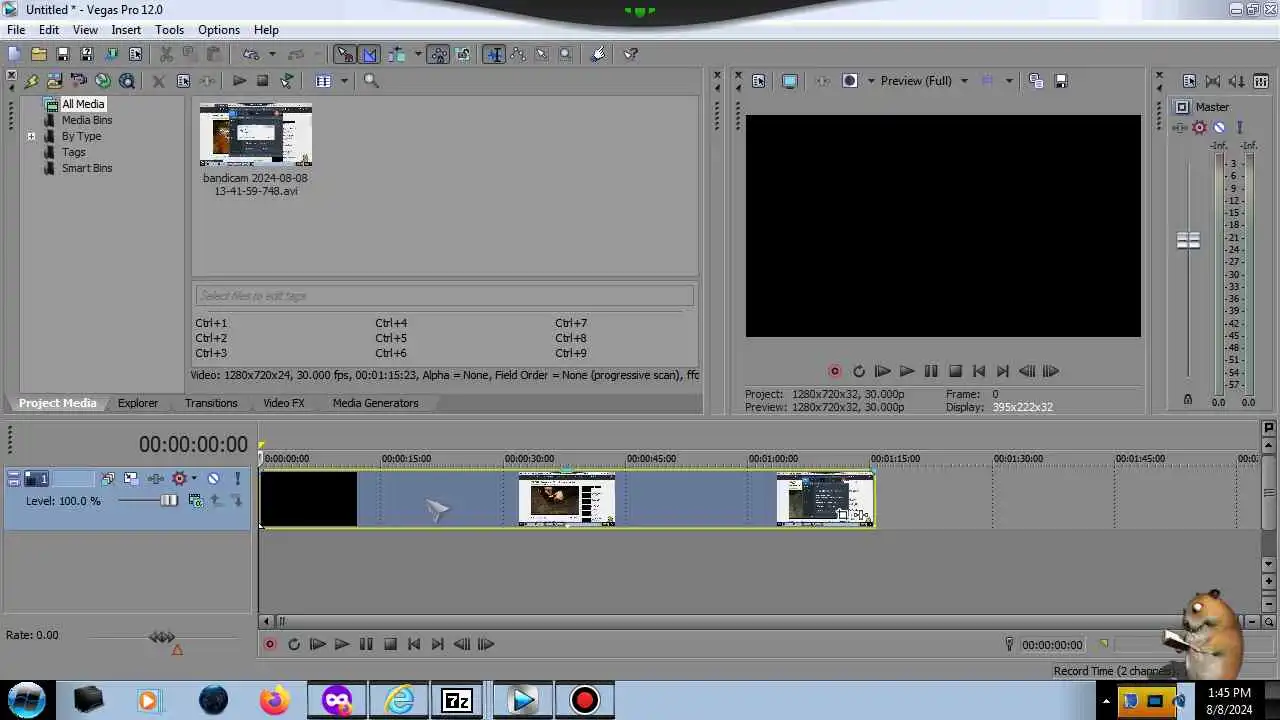
Task: Toggle Automatic Crossfades in the toolbar
Action: [x=370, y=54]
